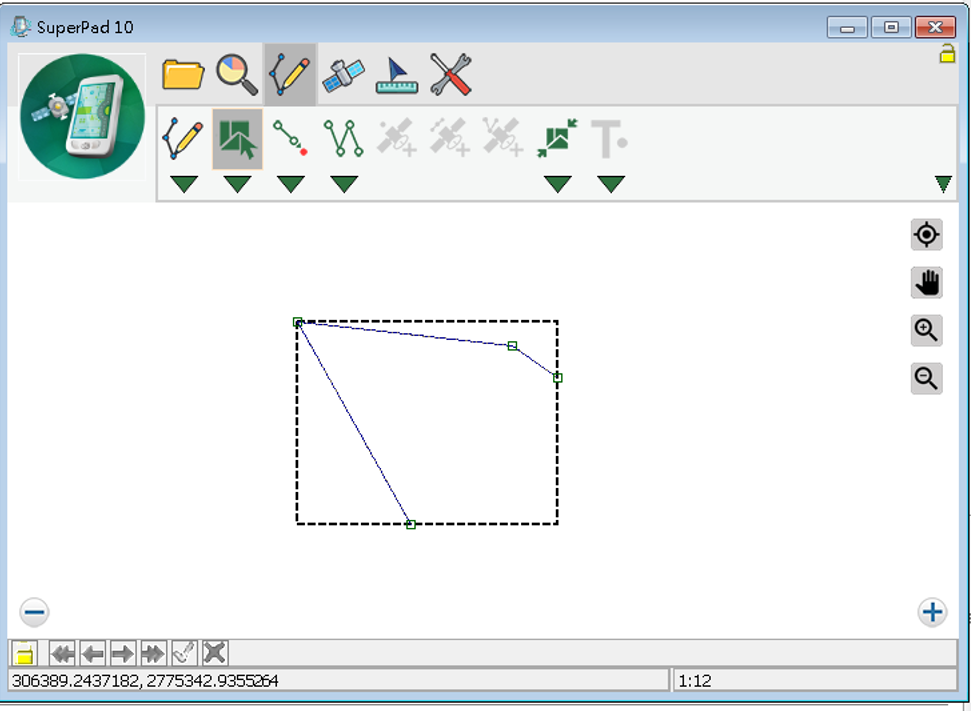Screen dimensions: 971x711
Task: Go to first record double-left arrow
Action: point(62,653)
